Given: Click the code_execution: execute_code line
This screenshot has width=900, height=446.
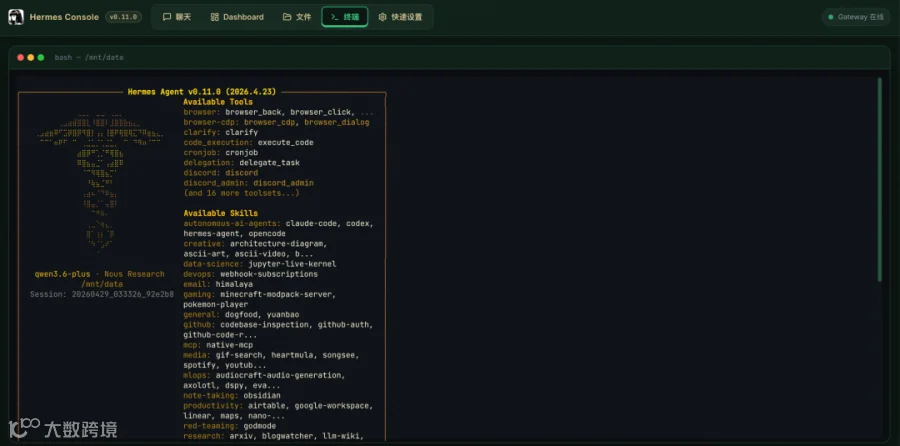Looking at the screenshot, I should tap(249, 142).
